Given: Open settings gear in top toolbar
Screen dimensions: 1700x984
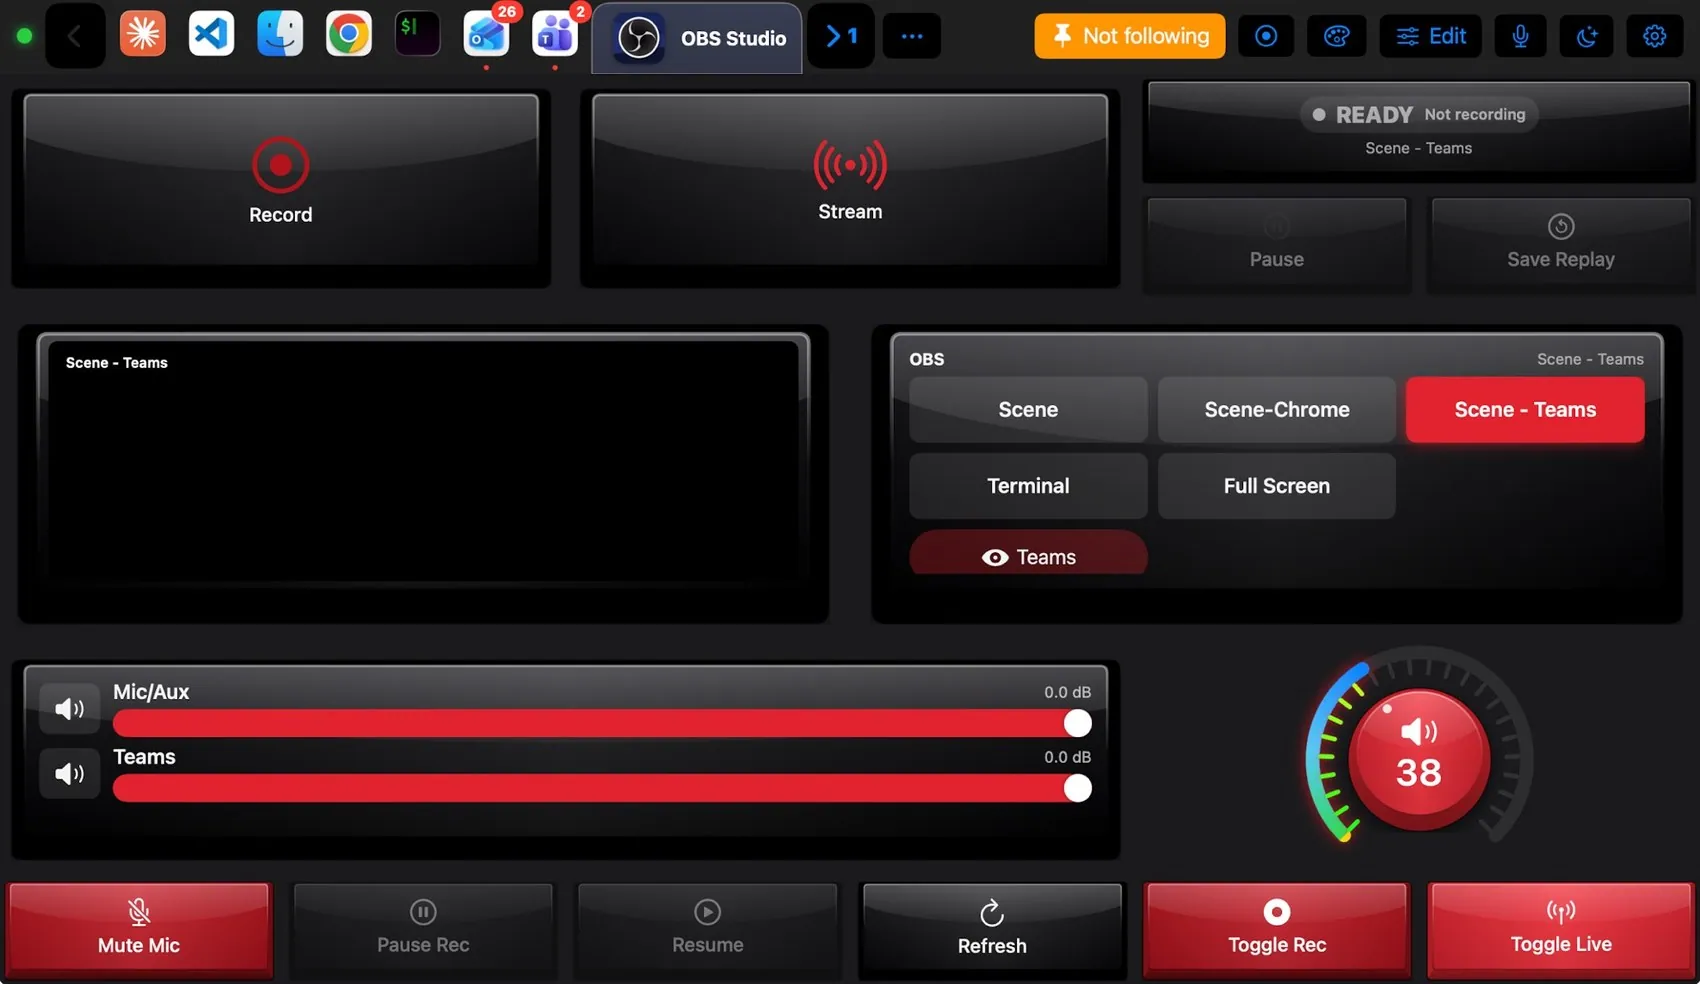Looking at the screenshot, I should coord(1655,36).
